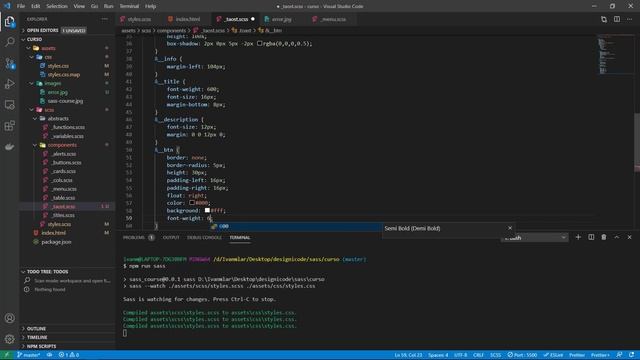640x360 pixels.
Task: Kill terminal with trash icon
Action: pos(604,237)
